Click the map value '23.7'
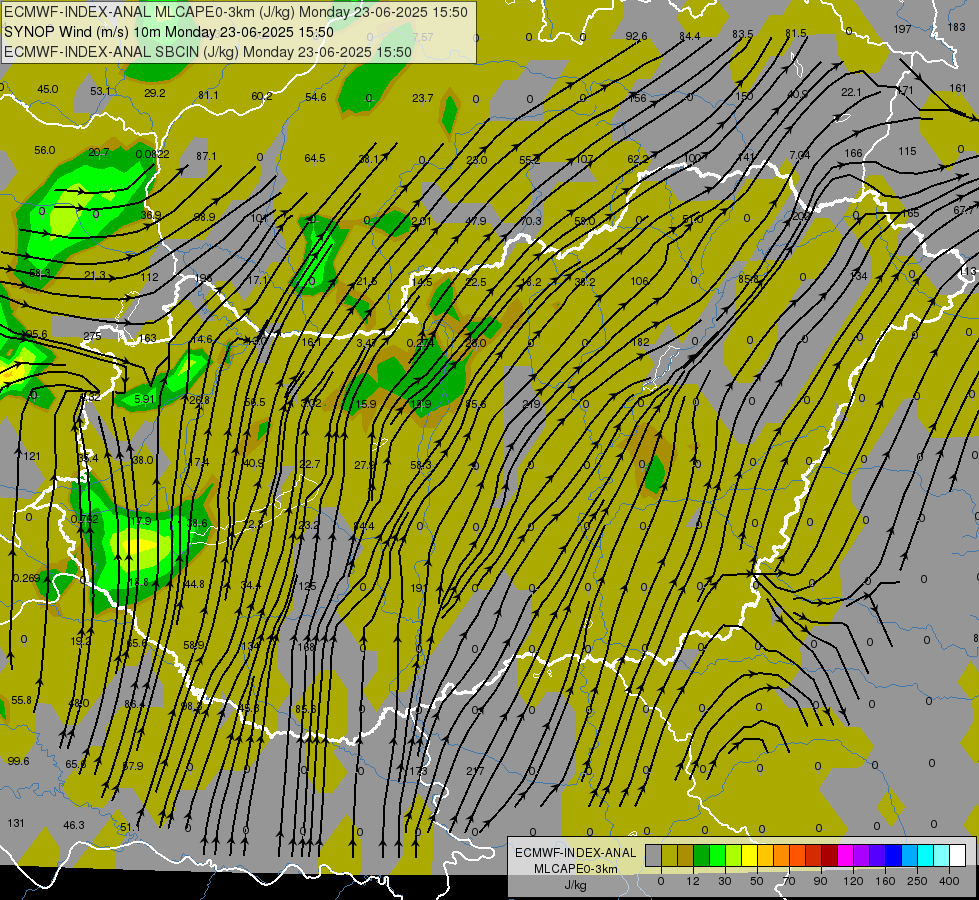 [423, 98]
